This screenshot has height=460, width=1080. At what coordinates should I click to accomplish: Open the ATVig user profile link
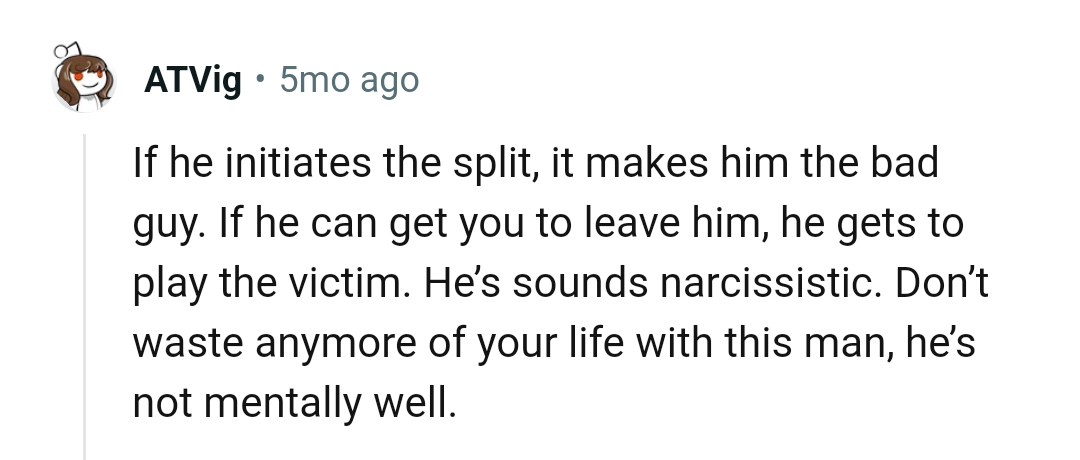coord(193,81)
